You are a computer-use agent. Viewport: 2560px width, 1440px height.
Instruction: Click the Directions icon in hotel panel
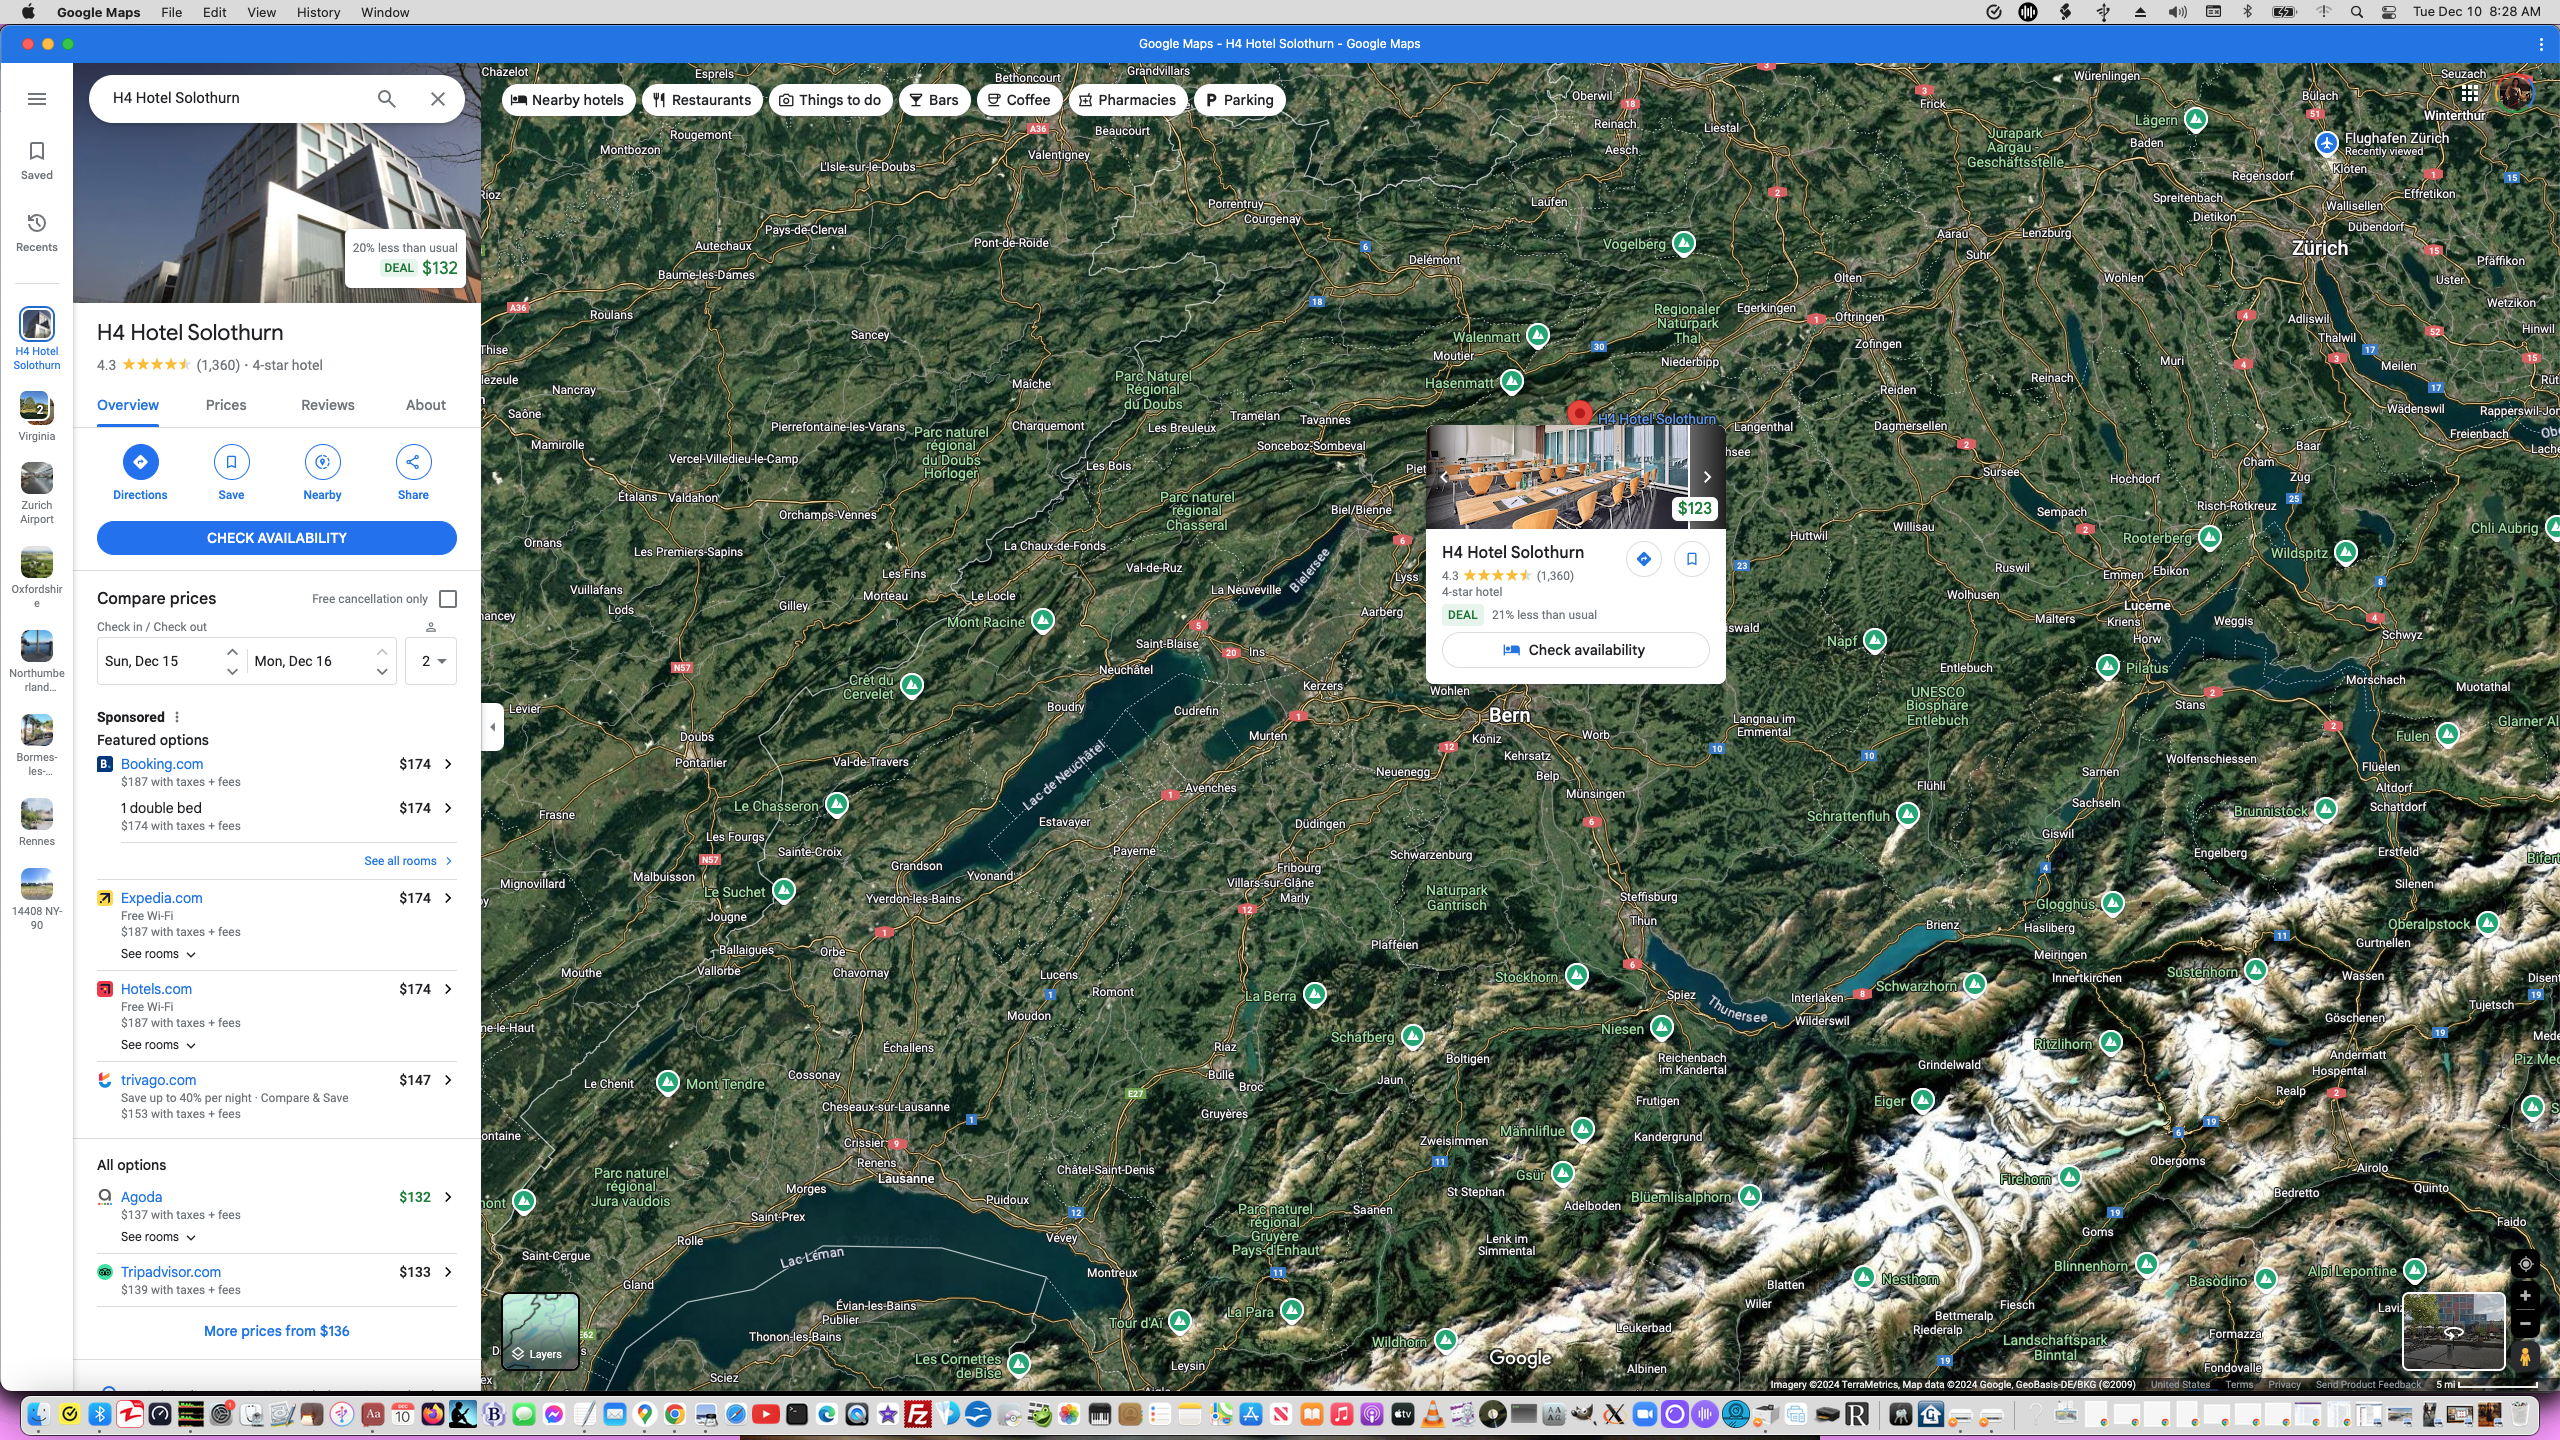click(140, 462)
